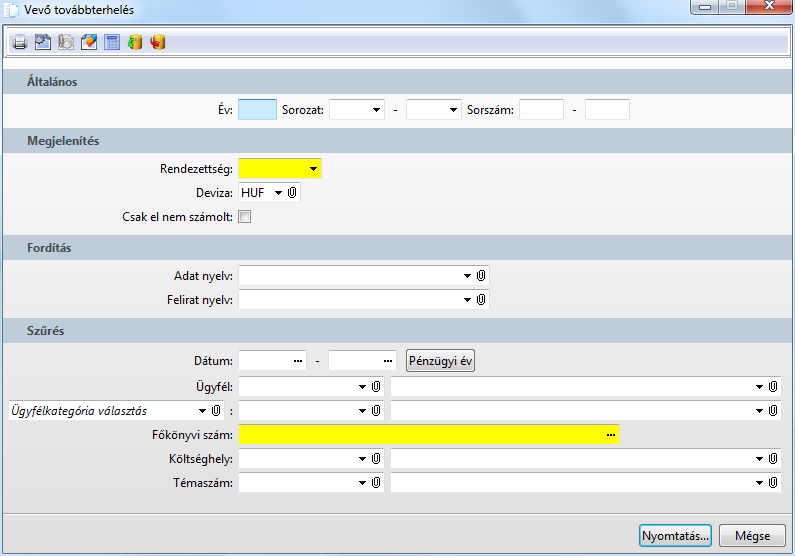Click the paperclip after the Témaszám name field
This screenshot has height=556, width=795.
click(x=773, y=483)
